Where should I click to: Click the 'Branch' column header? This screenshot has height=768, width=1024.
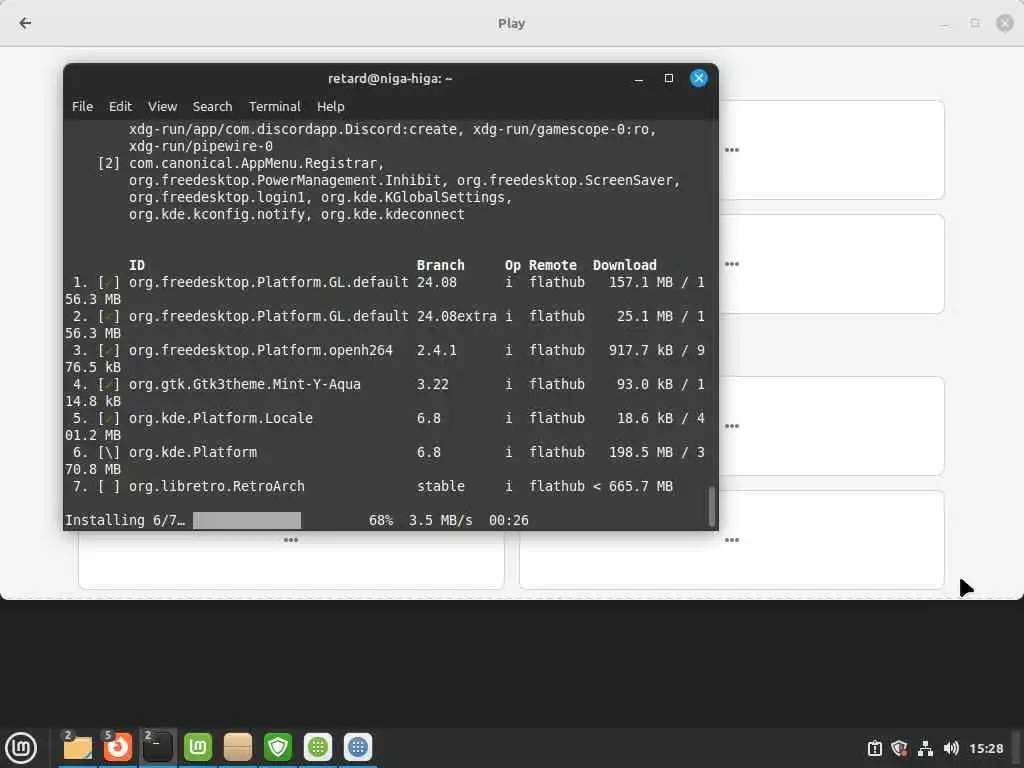coord(441,265)
